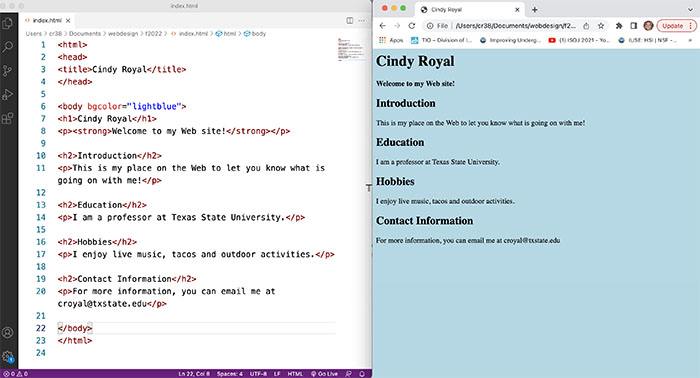700x378 pixels.
Task: Split the editor to the right
Action: click(350, 21)
